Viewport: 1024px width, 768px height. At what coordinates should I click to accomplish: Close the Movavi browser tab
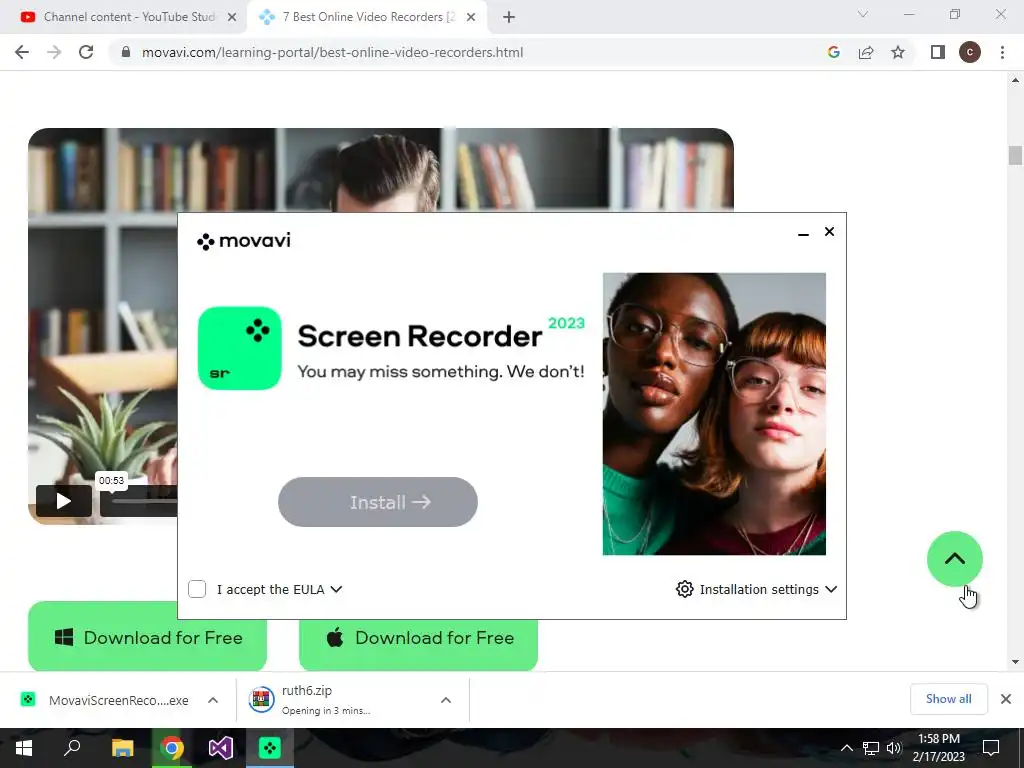coord(471,17)
